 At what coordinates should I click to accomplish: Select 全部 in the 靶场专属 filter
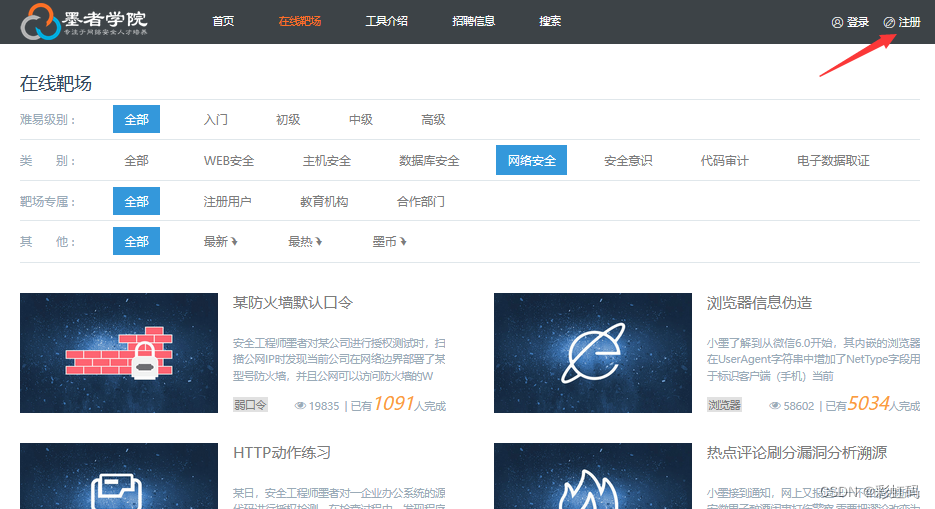pyautogui.click(x=137, y=201)
